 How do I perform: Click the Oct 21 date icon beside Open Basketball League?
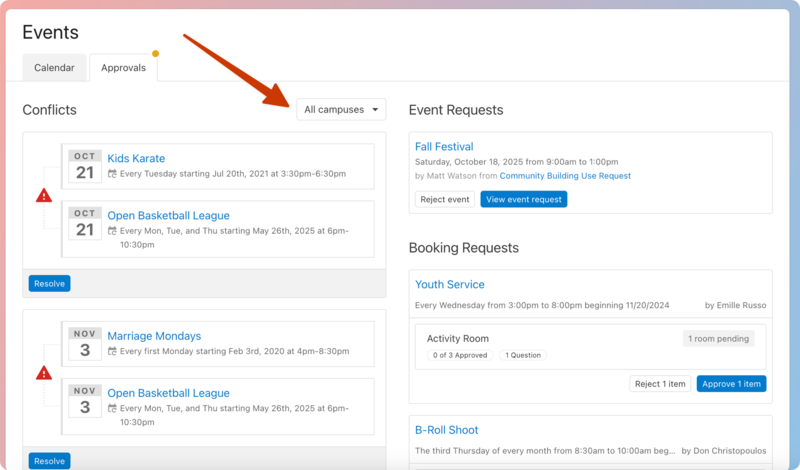pyautogui.click(x=85, y=223)
